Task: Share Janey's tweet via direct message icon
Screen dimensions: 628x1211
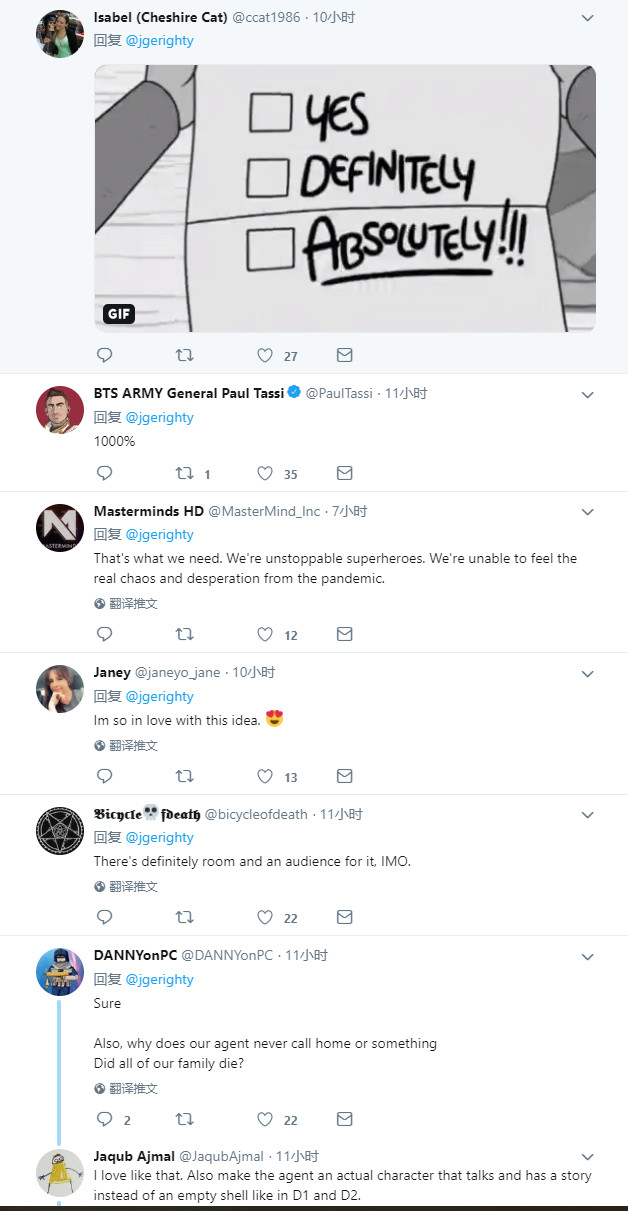Action: [344, 776]
